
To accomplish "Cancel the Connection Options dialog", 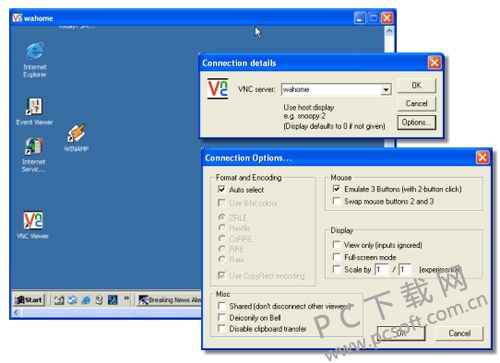I will tap(459, 333).
